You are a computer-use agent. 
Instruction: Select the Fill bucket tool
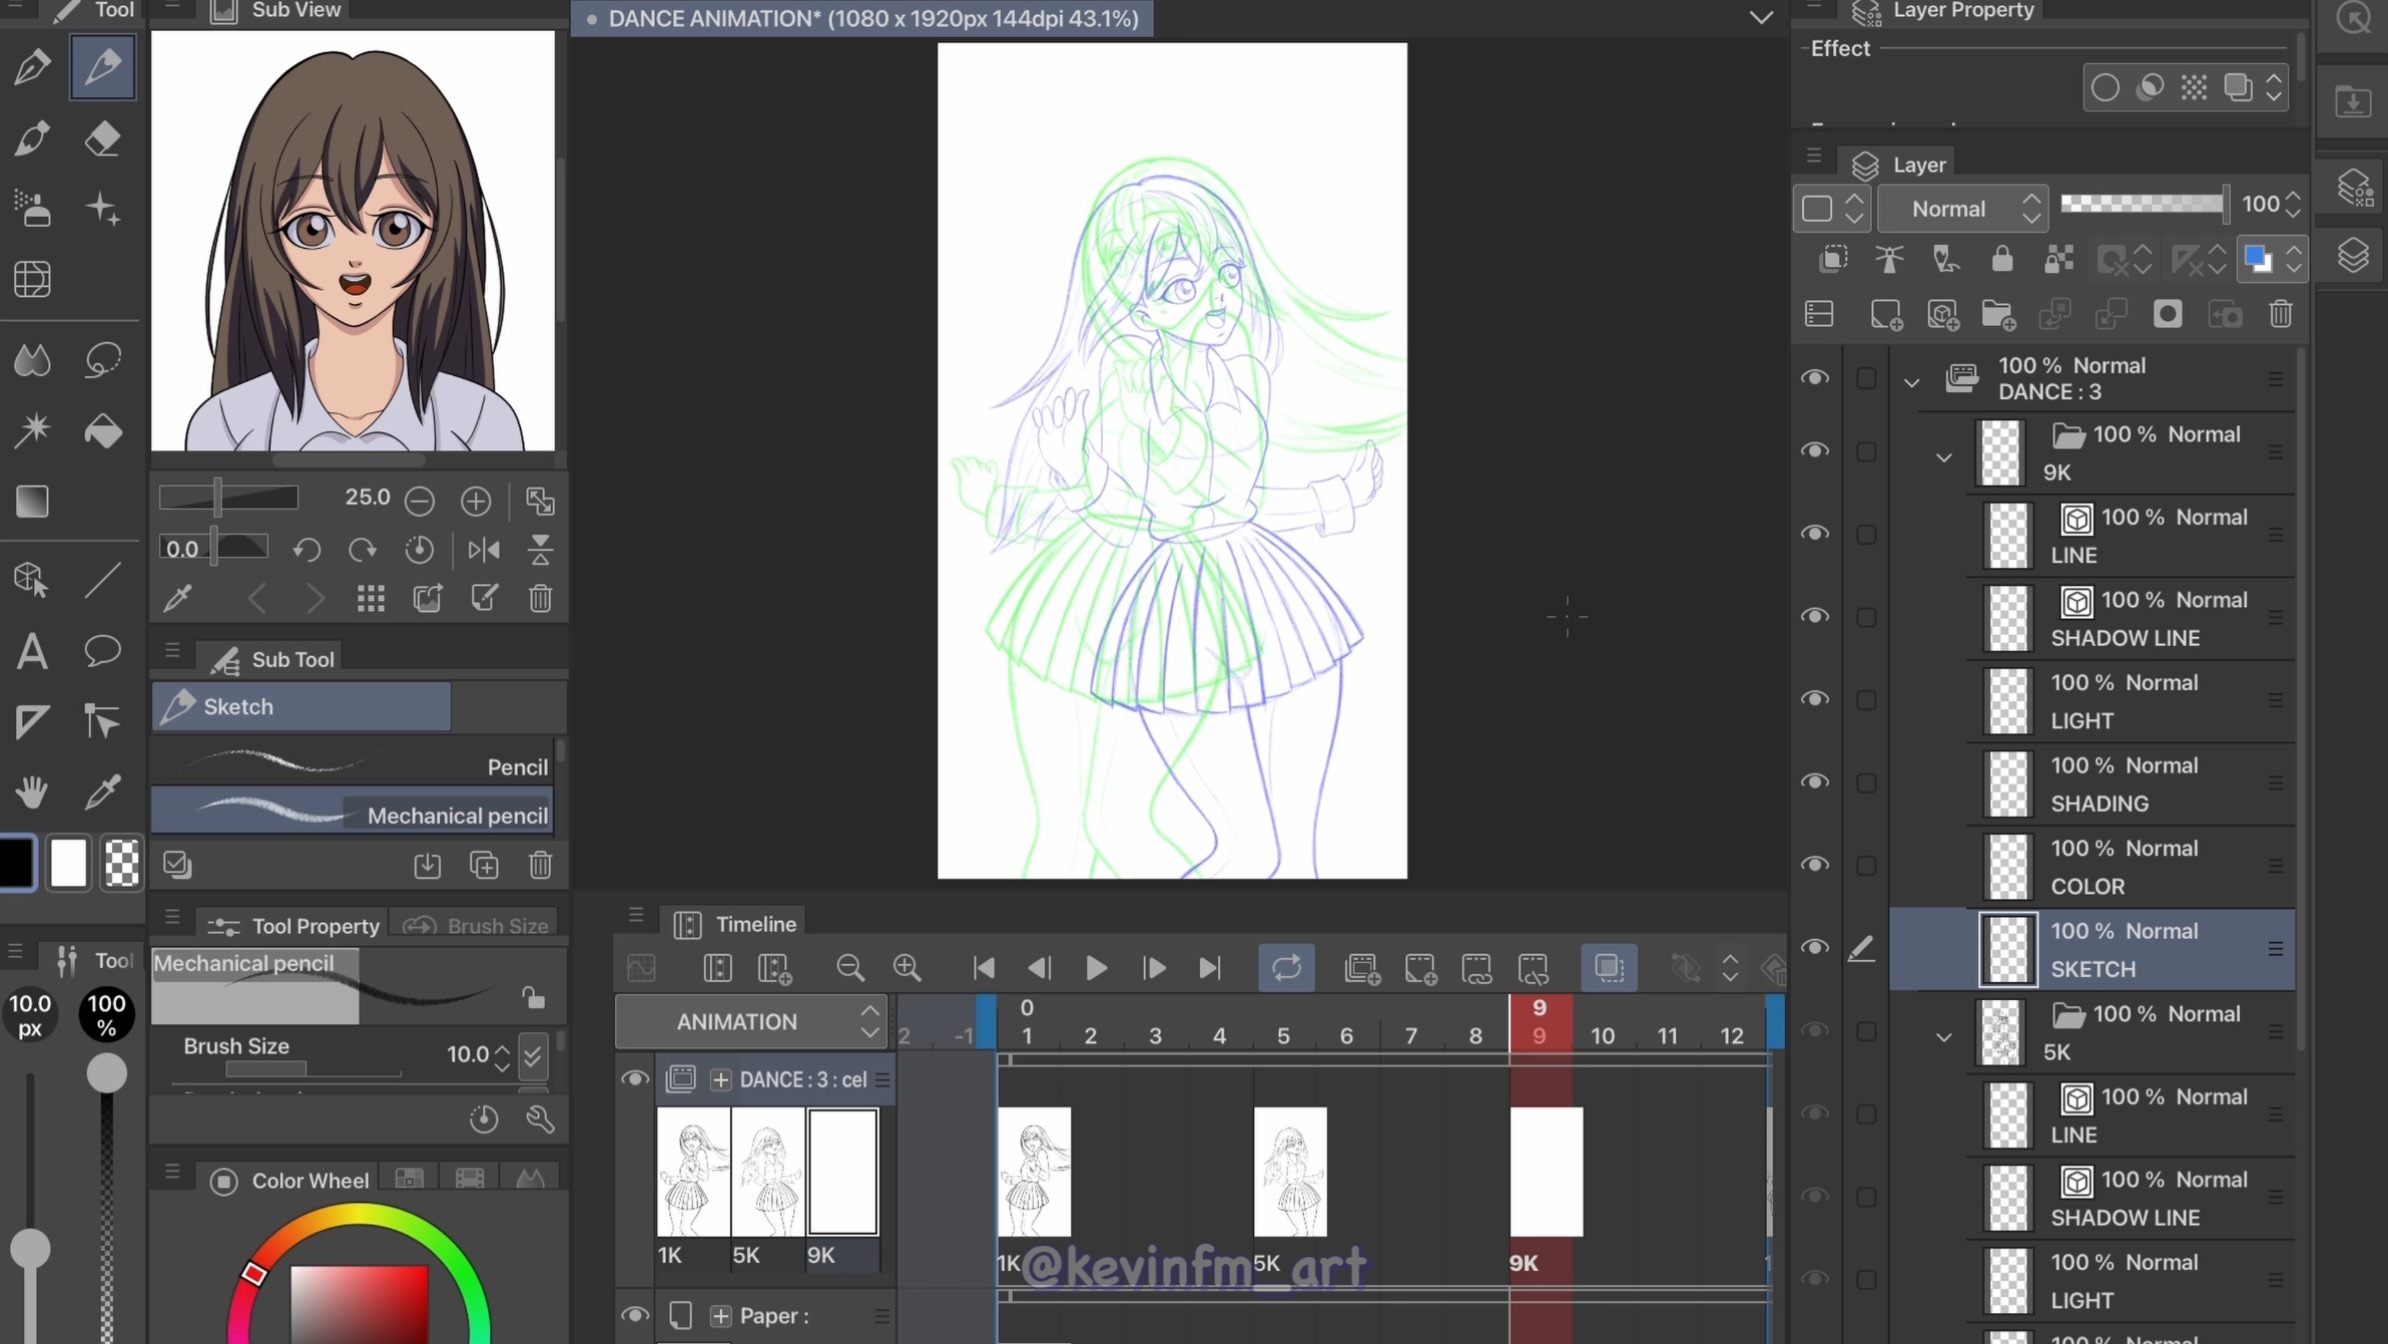(x=103, y=431)
